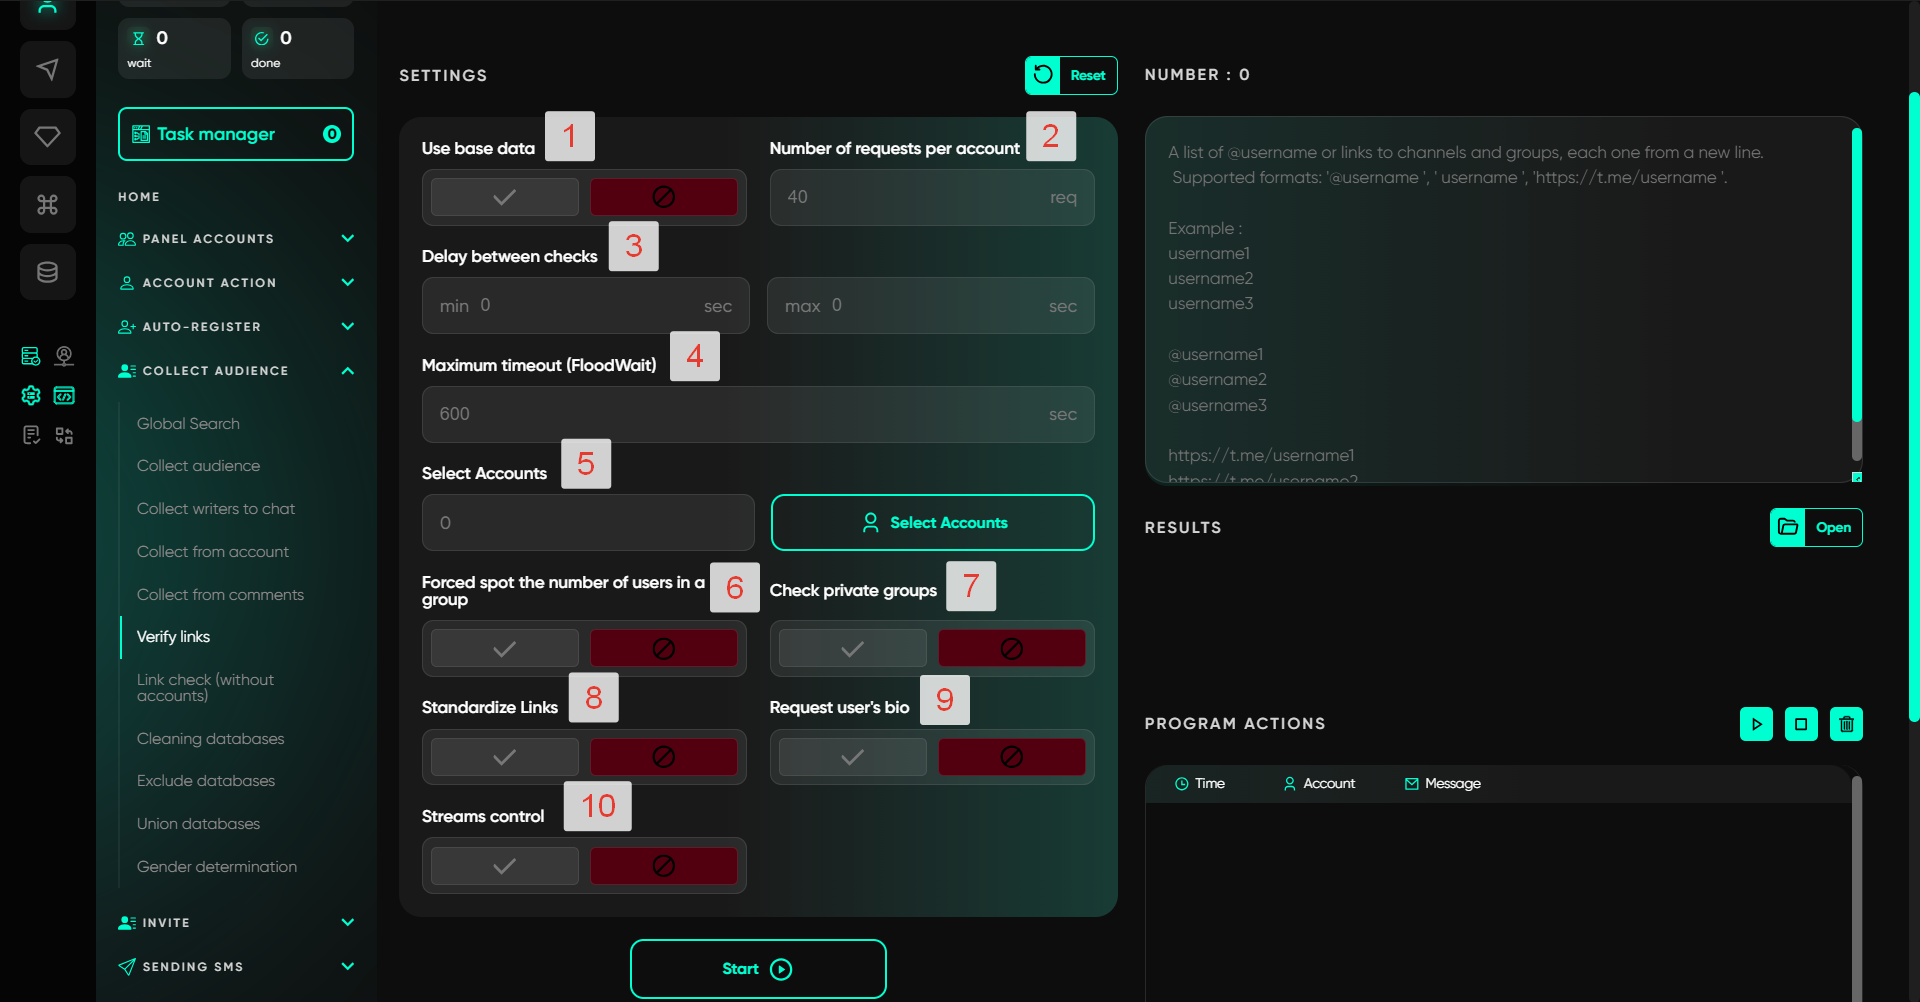Click the Start button

(x=758, y=969)
